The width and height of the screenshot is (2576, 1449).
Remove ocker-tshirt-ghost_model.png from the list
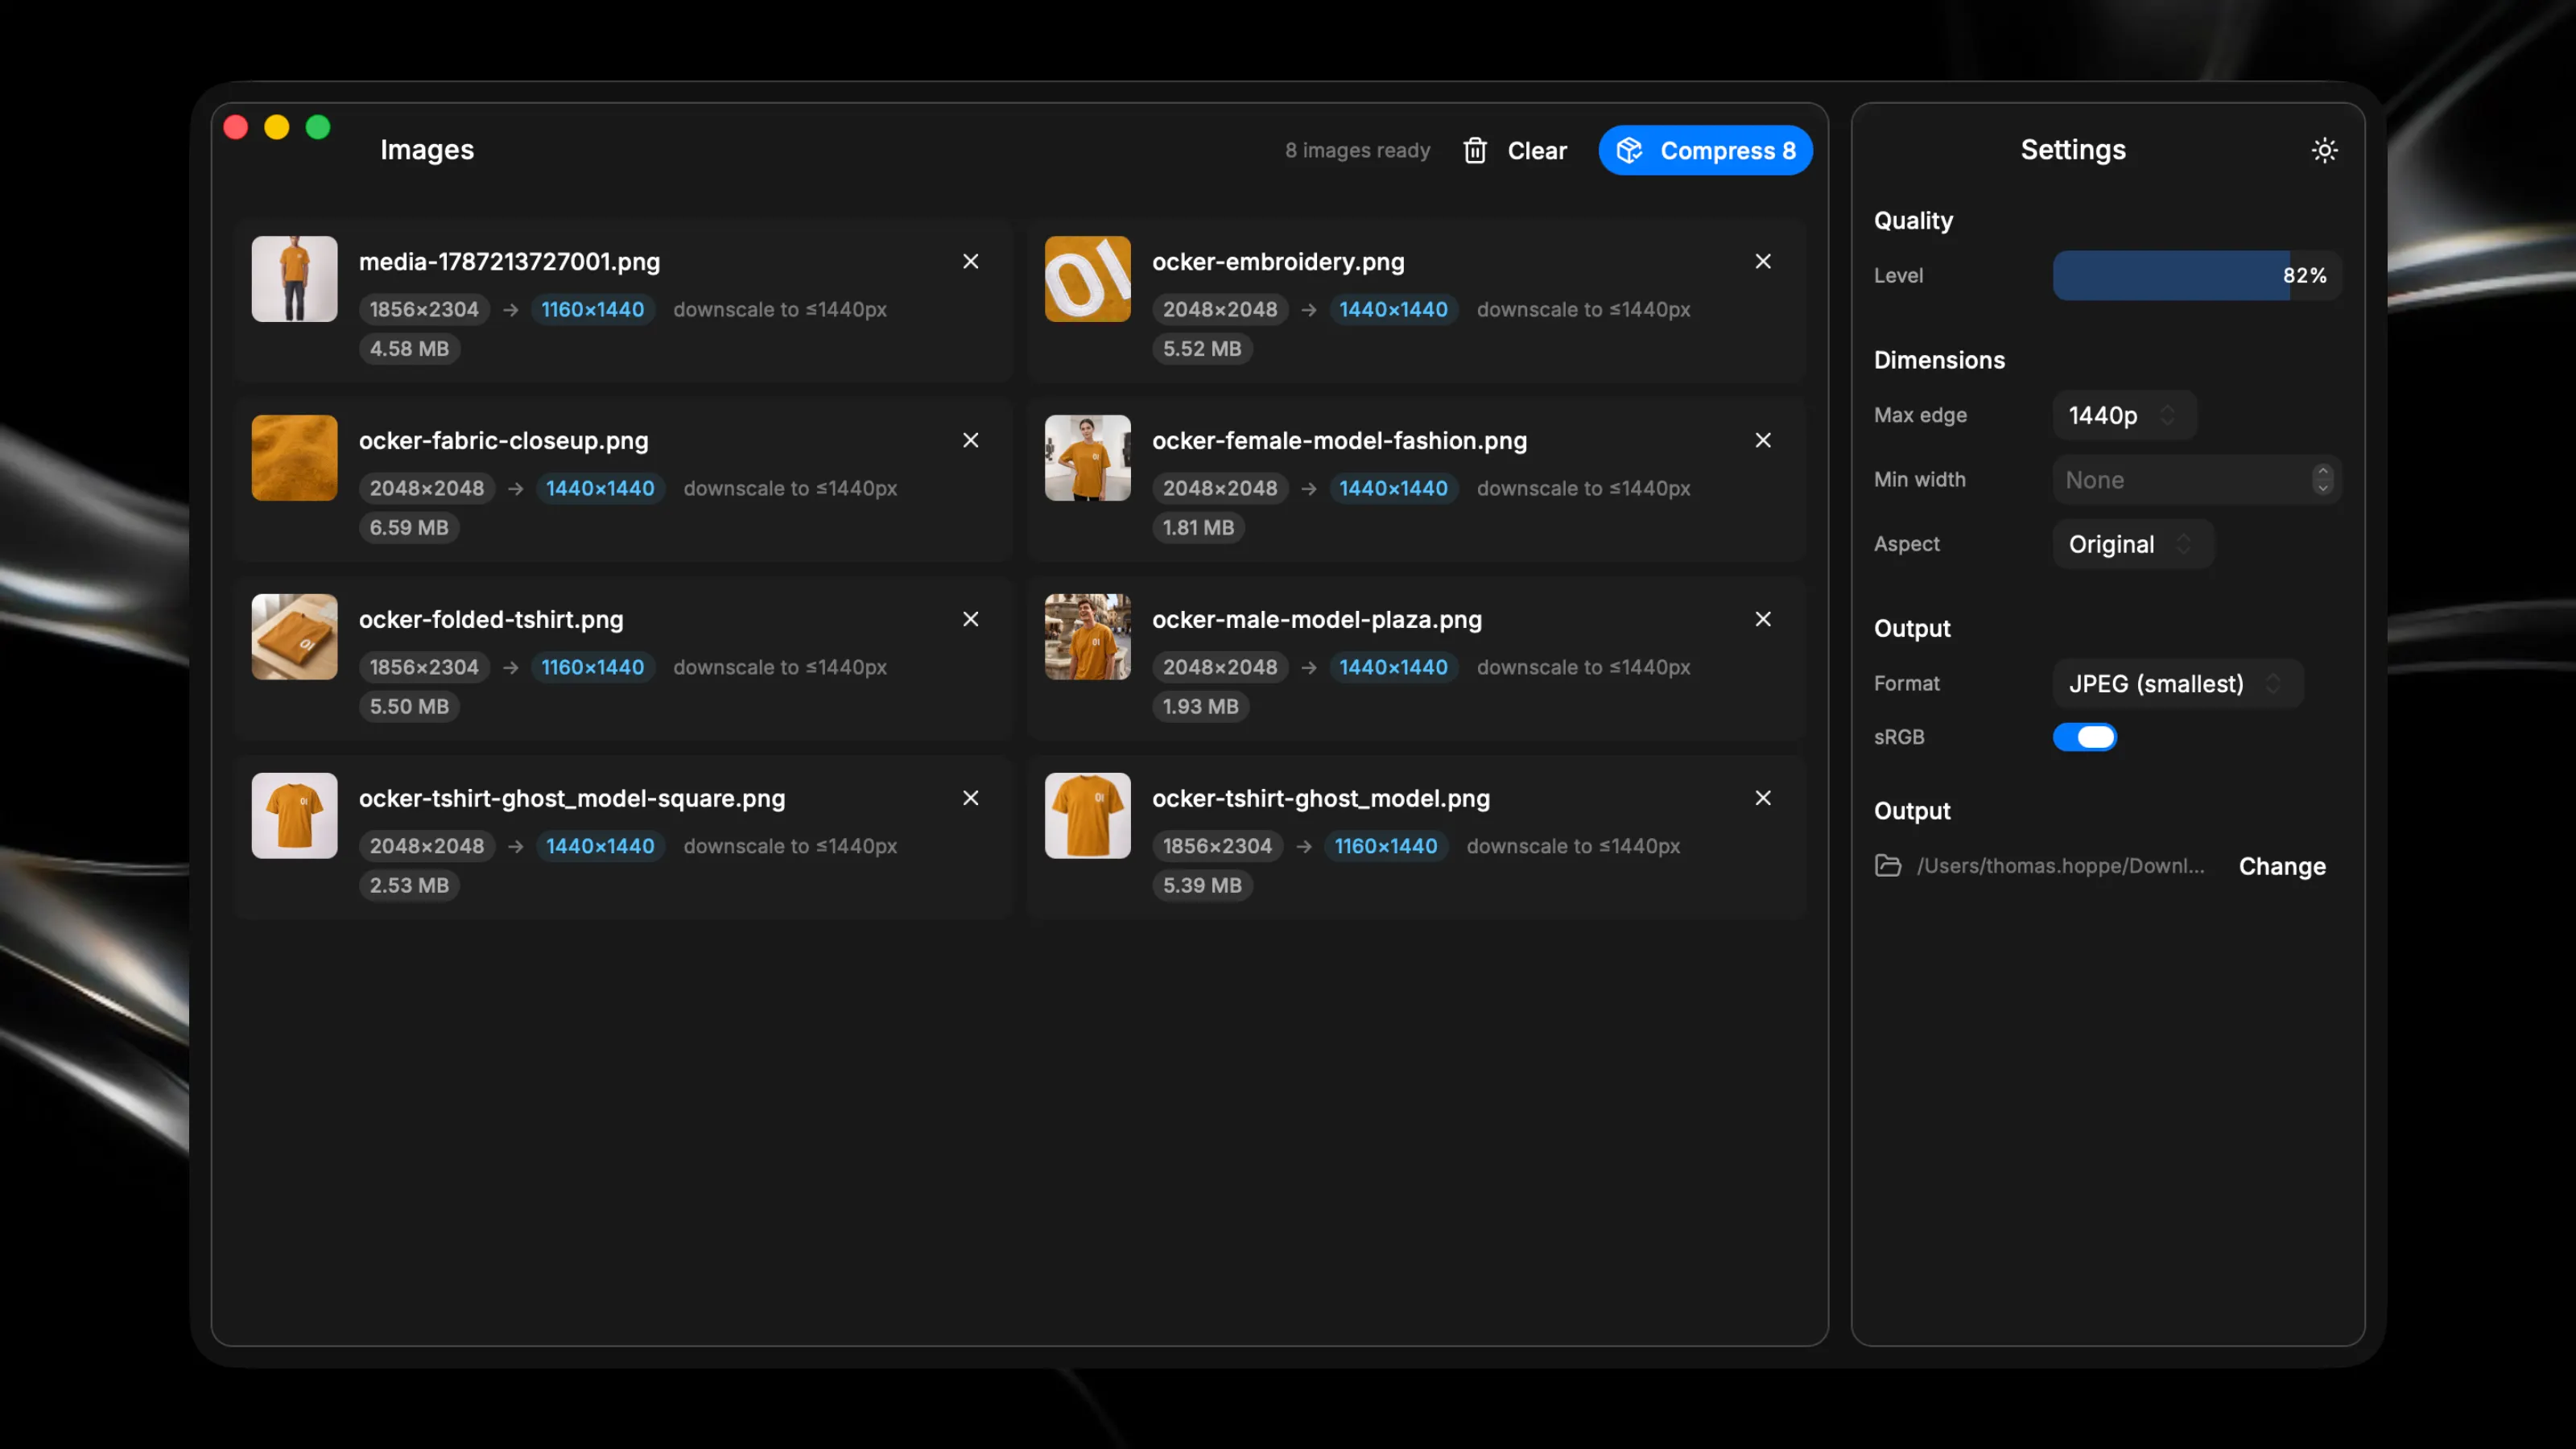click(1763, 798)
